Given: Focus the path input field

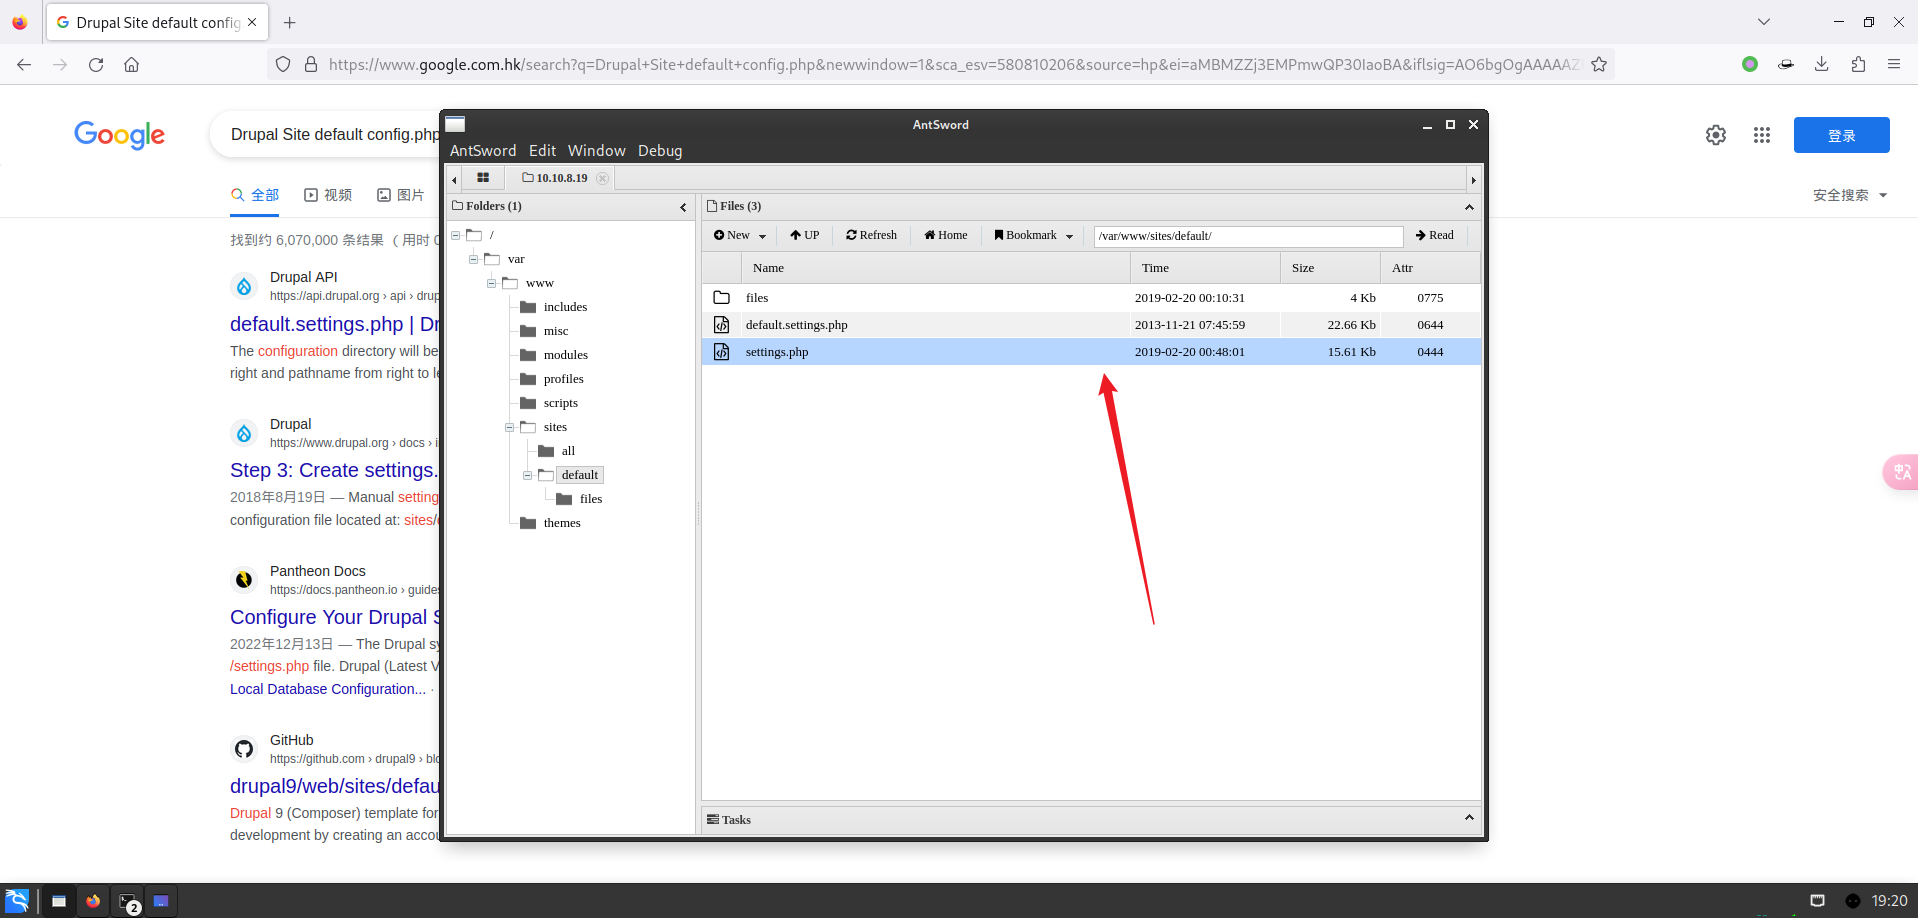Looking at the screenshot, I should [x=1248, y=236].
